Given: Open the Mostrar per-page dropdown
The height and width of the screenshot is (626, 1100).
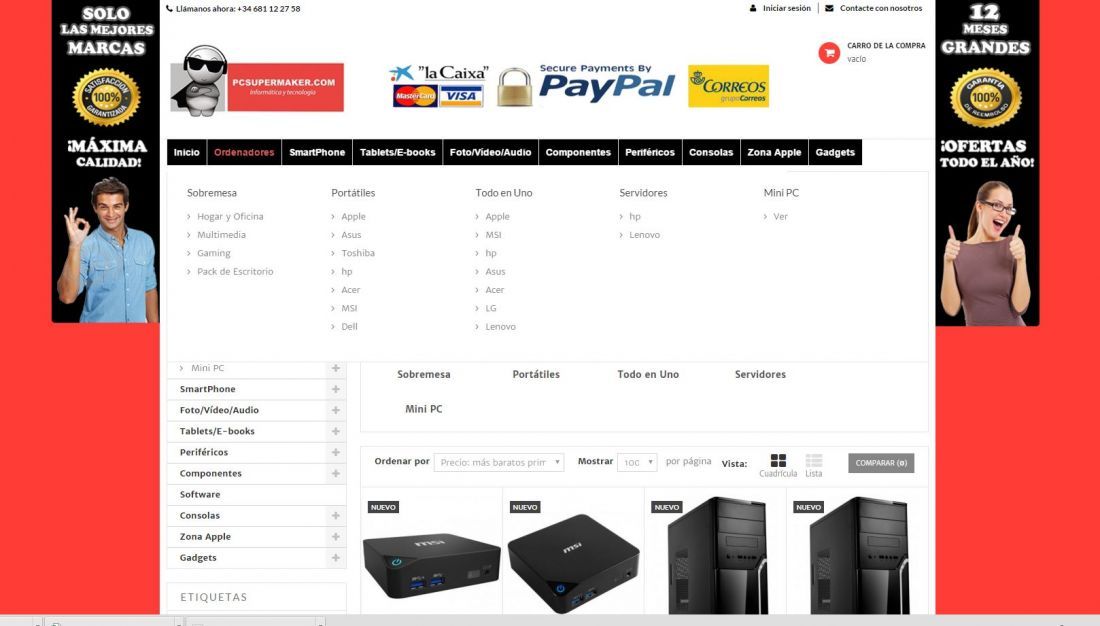Looking at the screenshot, I should [x=637, y=462].
